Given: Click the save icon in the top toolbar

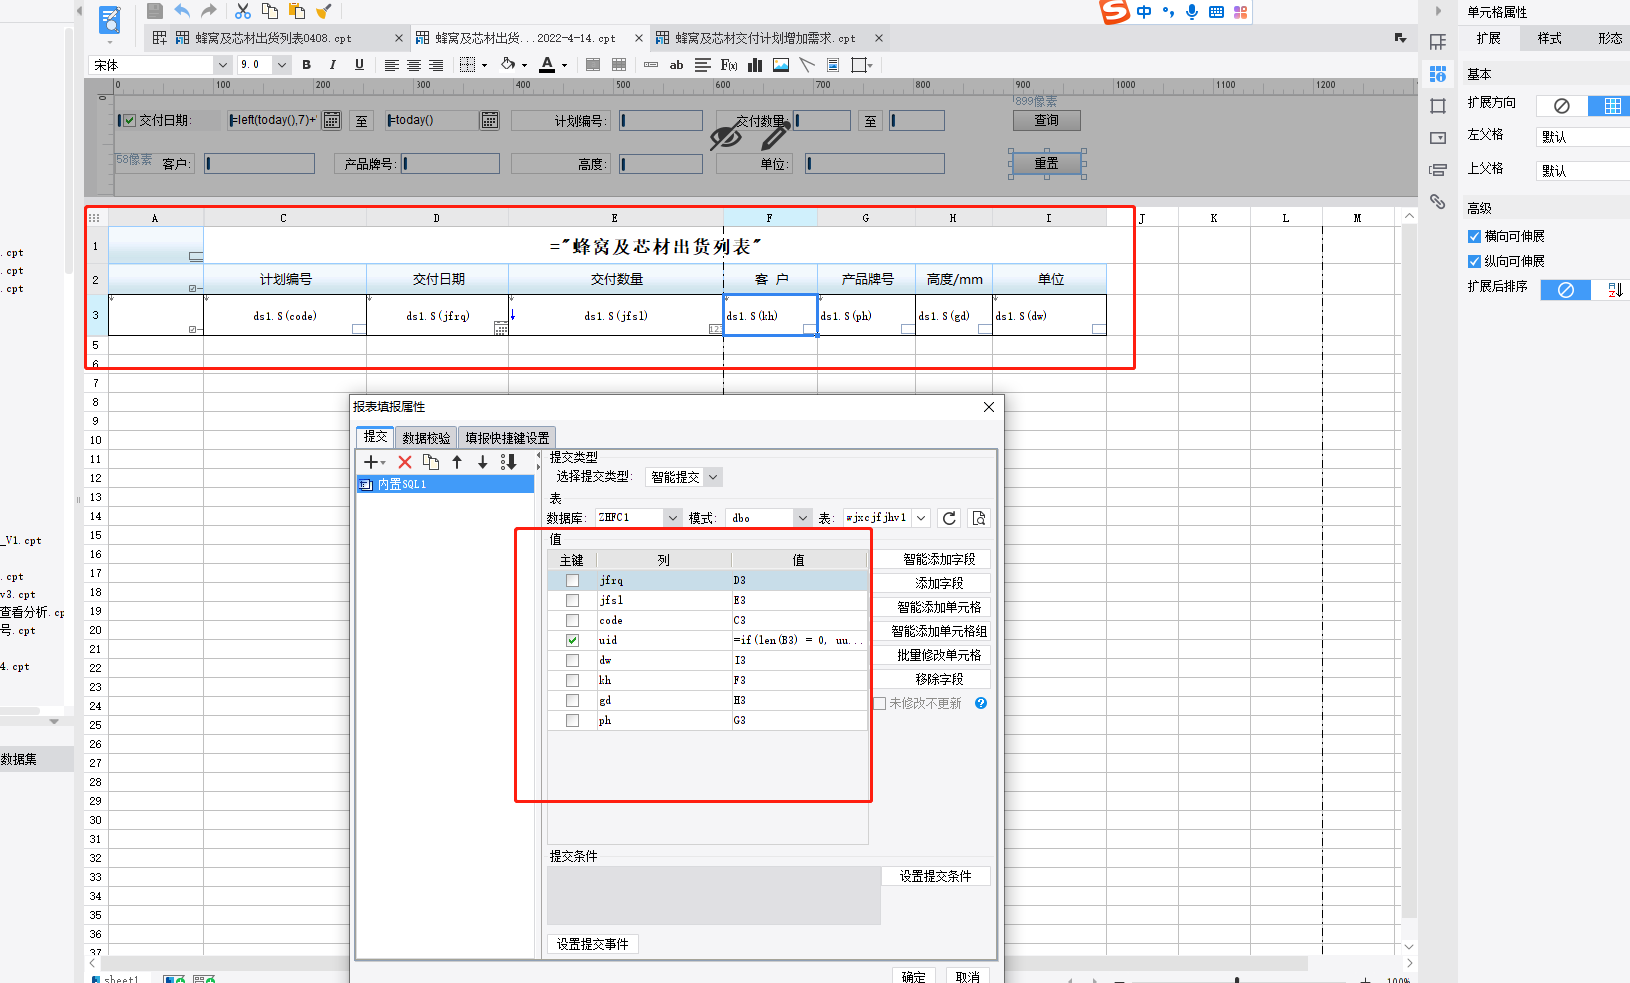Looking at the screenshot, I should click(155, 11).
